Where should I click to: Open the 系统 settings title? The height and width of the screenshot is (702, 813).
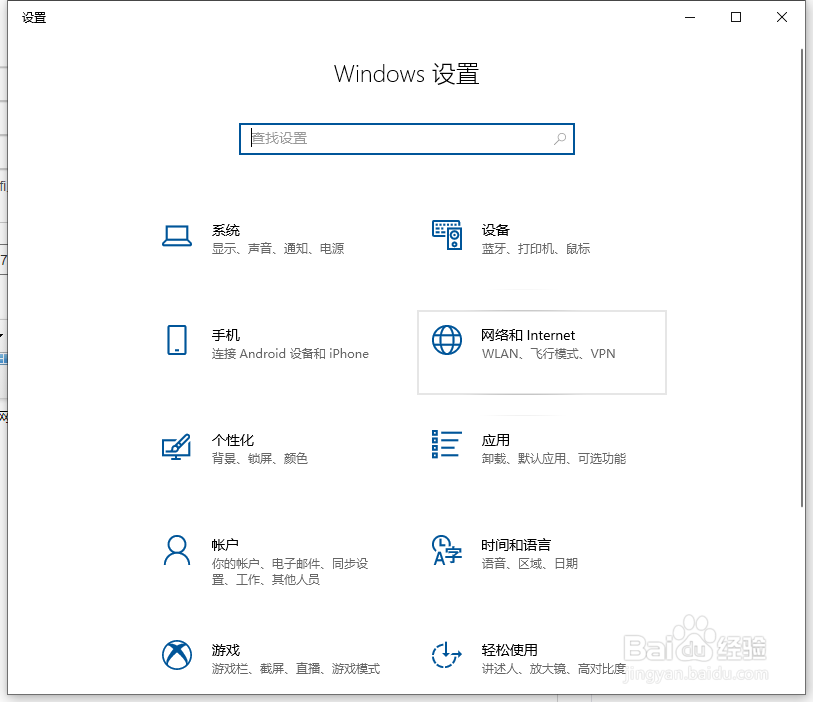coord(226,230)
